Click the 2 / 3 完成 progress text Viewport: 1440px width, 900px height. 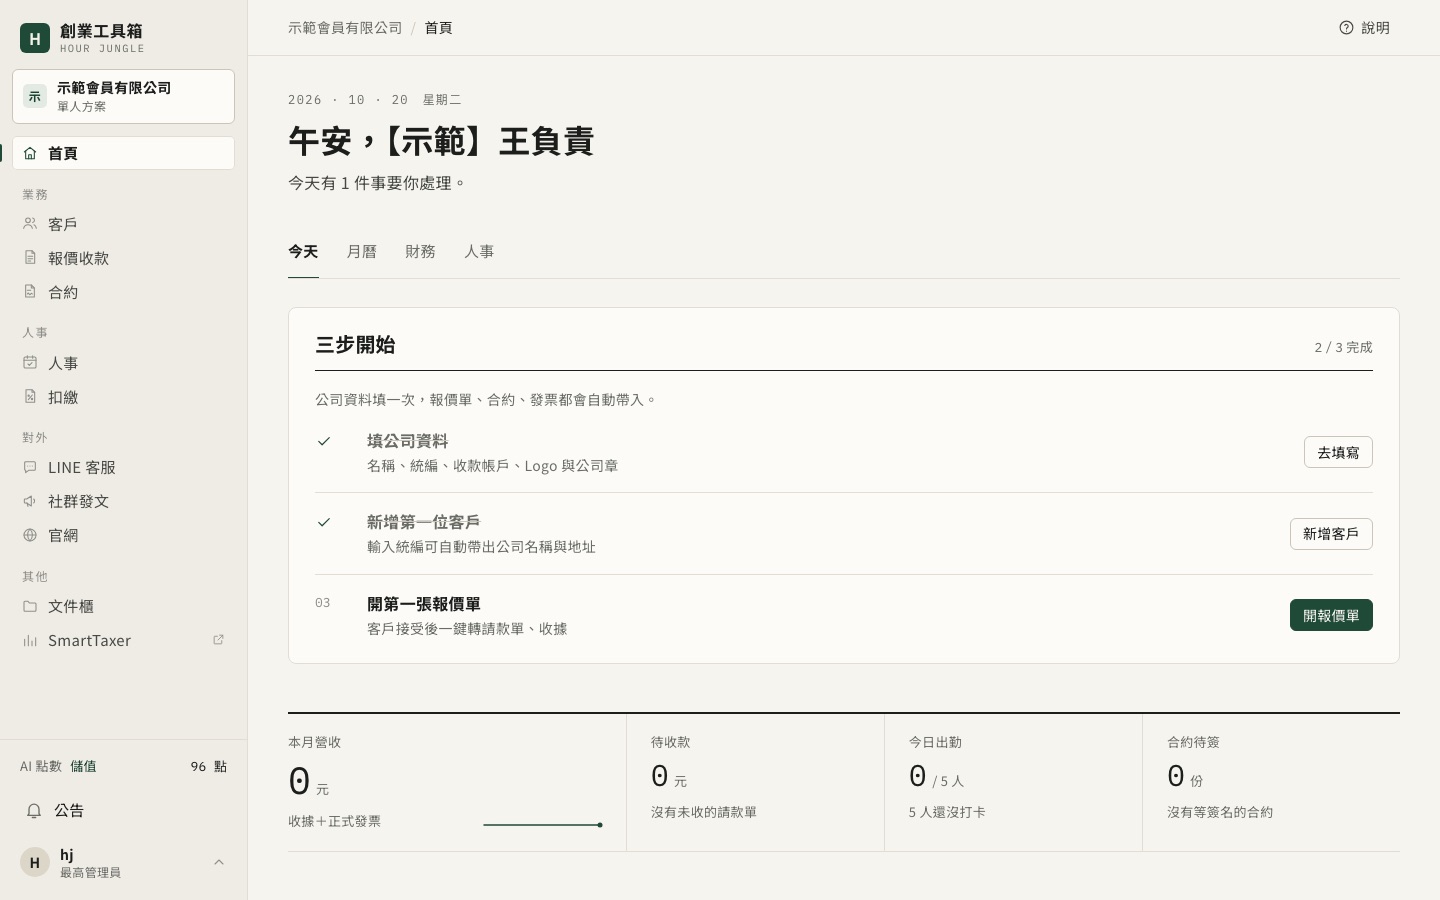[1343, 347]
